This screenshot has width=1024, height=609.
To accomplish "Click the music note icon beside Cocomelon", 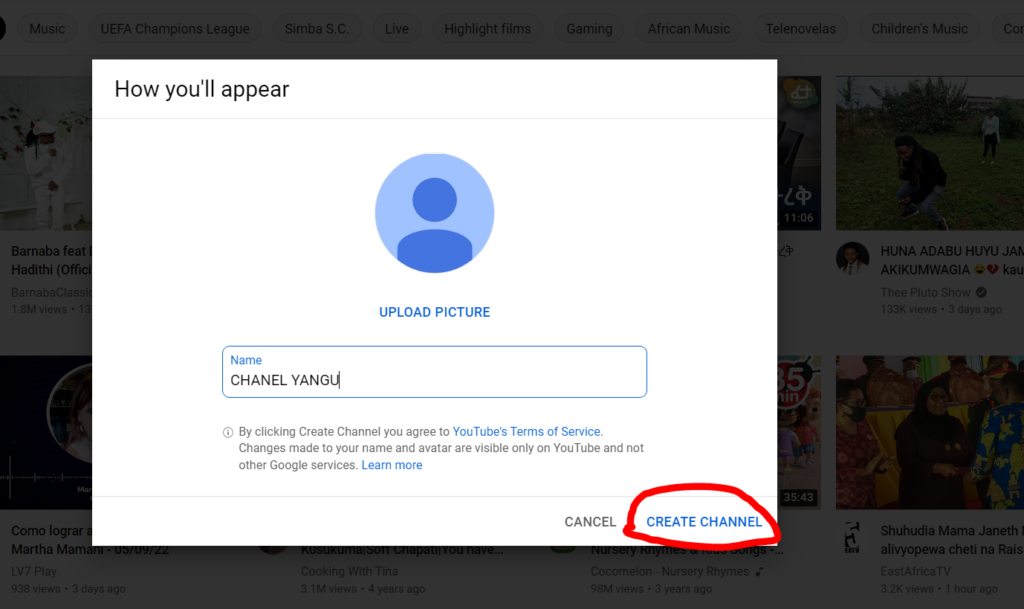I will 760,571.
